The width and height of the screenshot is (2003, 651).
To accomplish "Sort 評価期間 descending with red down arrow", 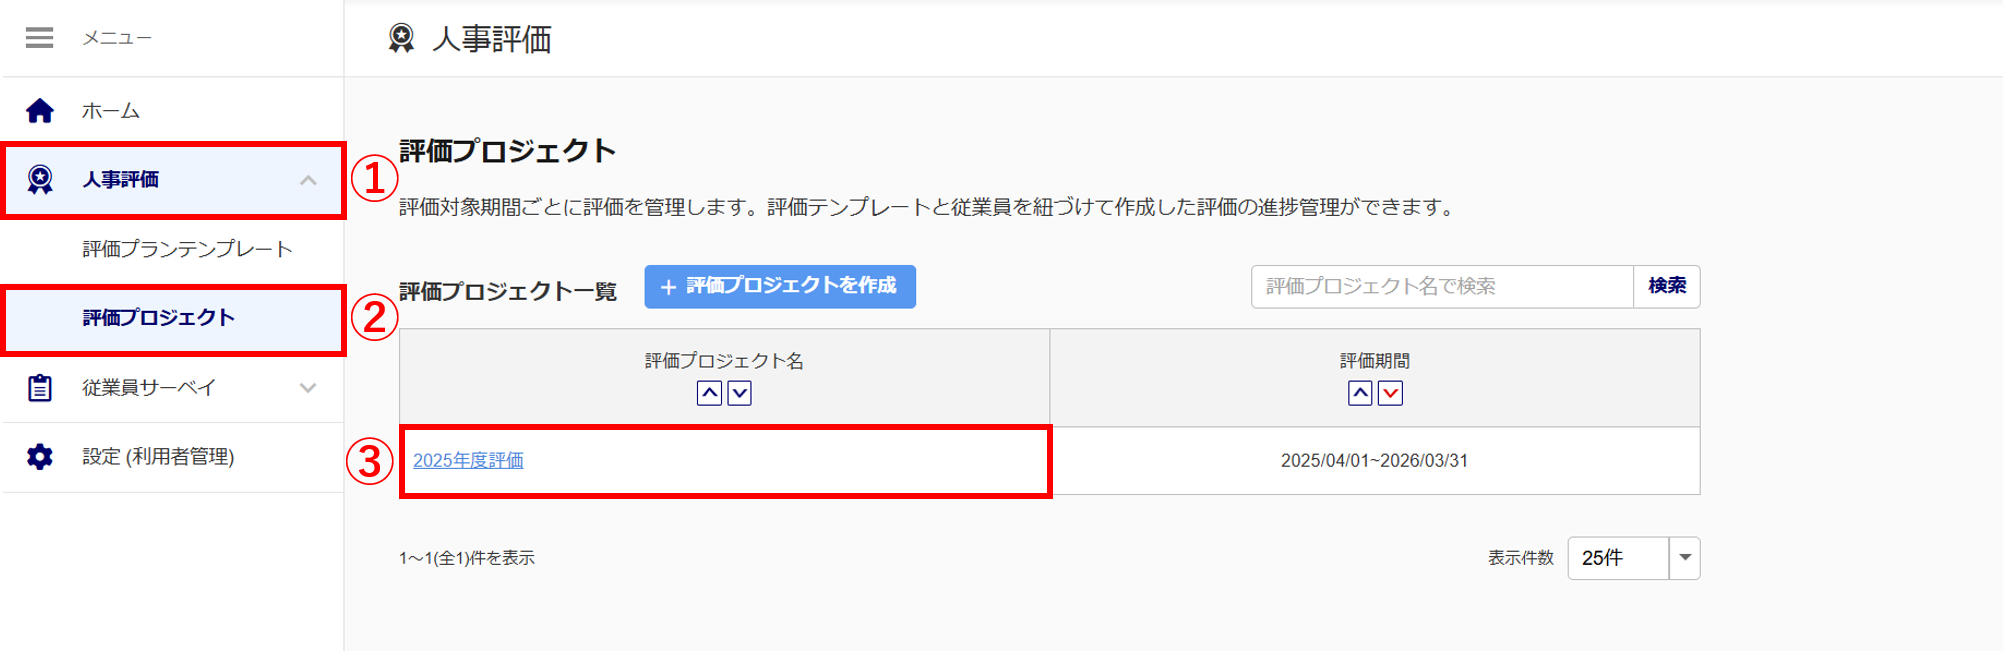I will 1390,393.
